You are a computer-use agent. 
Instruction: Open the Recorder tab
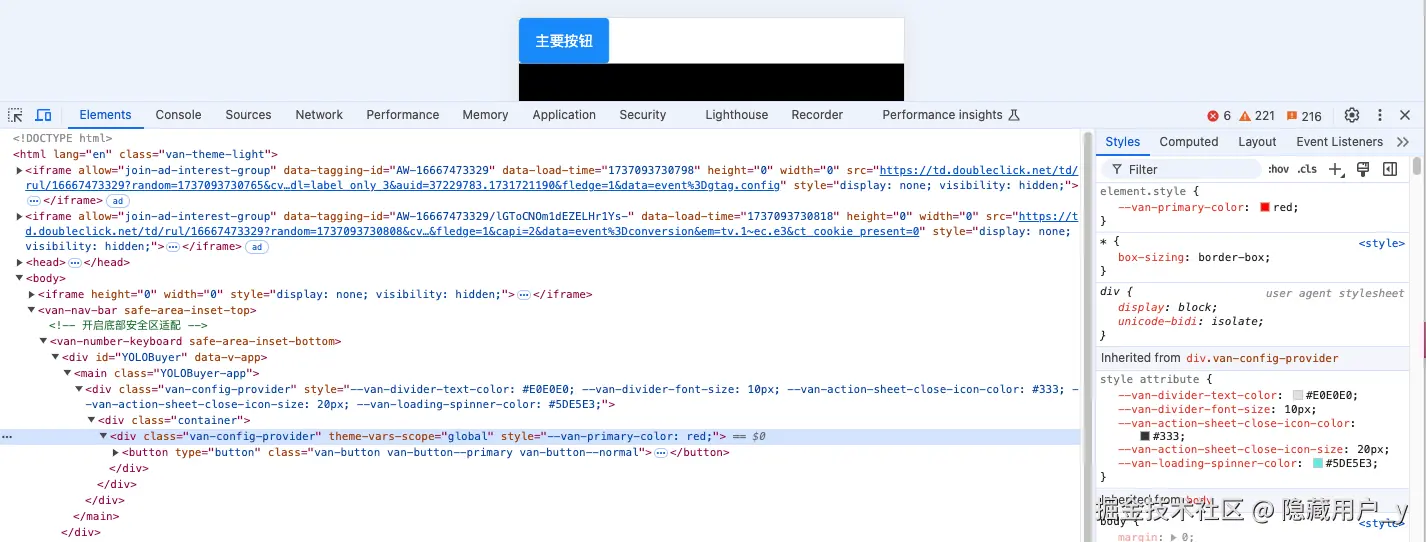click(817, 115)
